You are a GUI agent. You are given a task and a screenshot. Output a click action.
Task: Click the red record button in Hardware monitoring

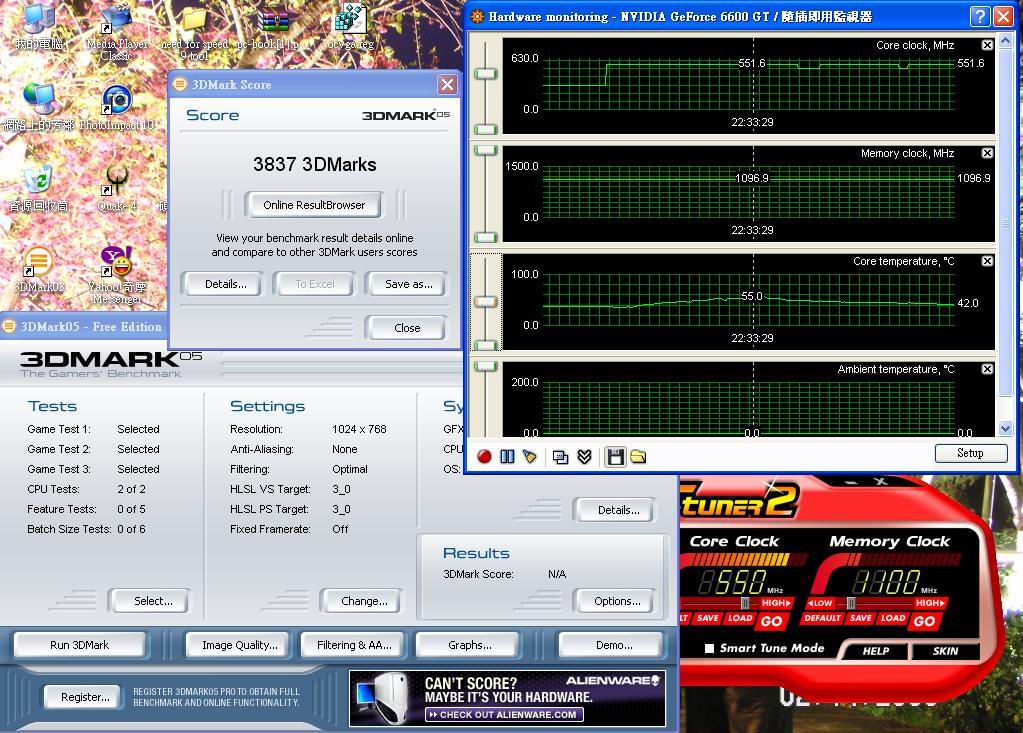(x=484, y=456)
